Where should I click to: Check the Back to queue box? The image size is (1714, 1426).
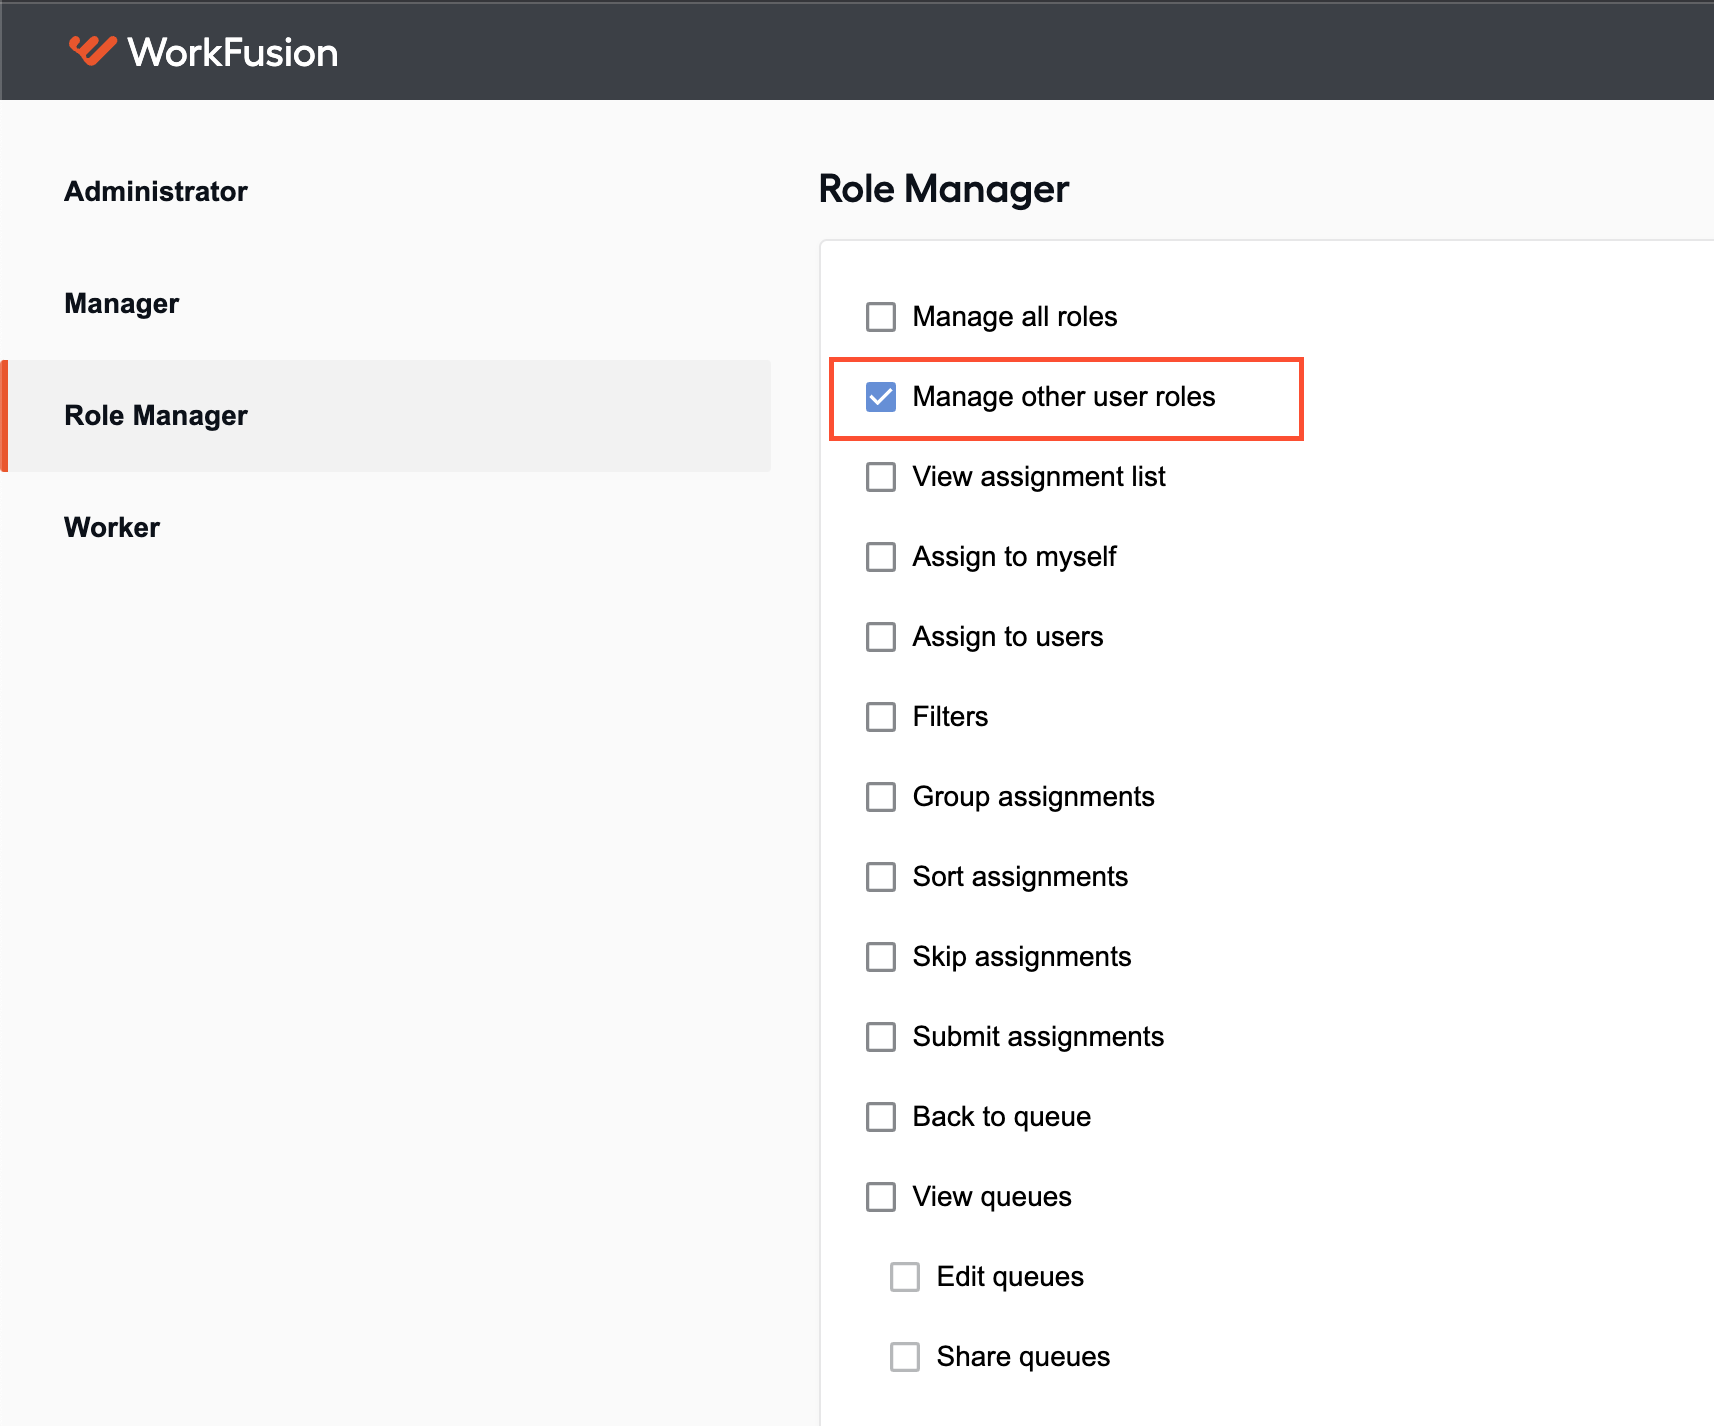tap(881, 1117)
